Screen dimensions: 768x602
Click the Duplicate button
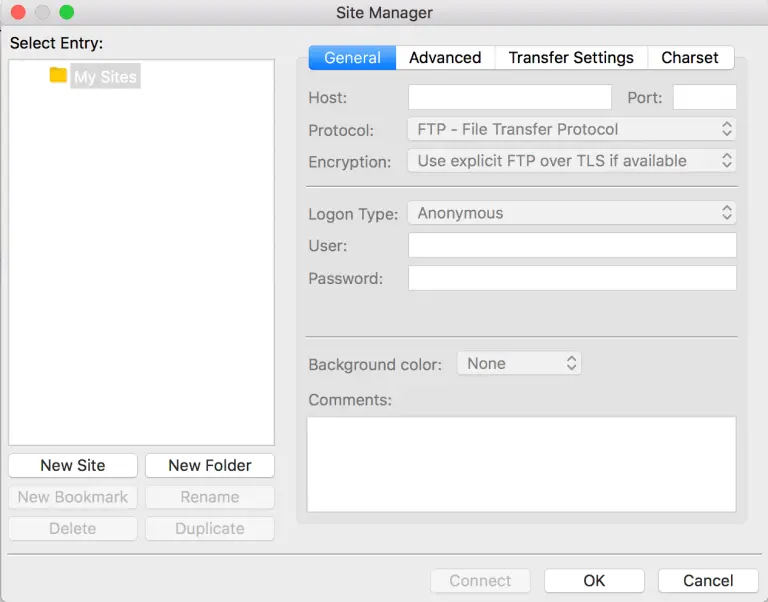pyautogui.click(x=210, y=529)
